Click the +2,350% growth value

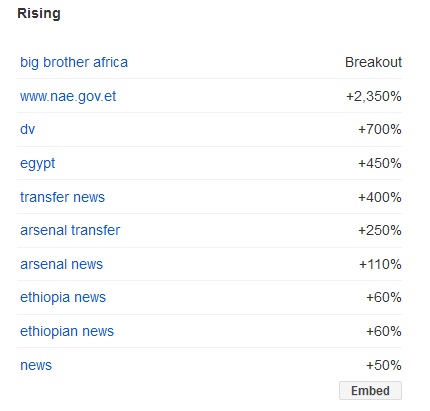click(374, 96)
